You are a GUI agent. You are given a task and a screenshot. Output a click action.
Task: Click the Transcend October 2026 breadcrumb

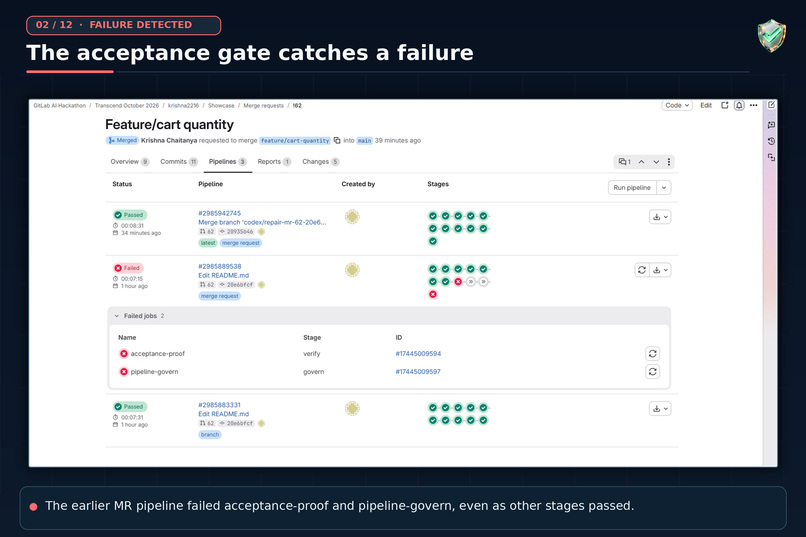click(127, 105)
